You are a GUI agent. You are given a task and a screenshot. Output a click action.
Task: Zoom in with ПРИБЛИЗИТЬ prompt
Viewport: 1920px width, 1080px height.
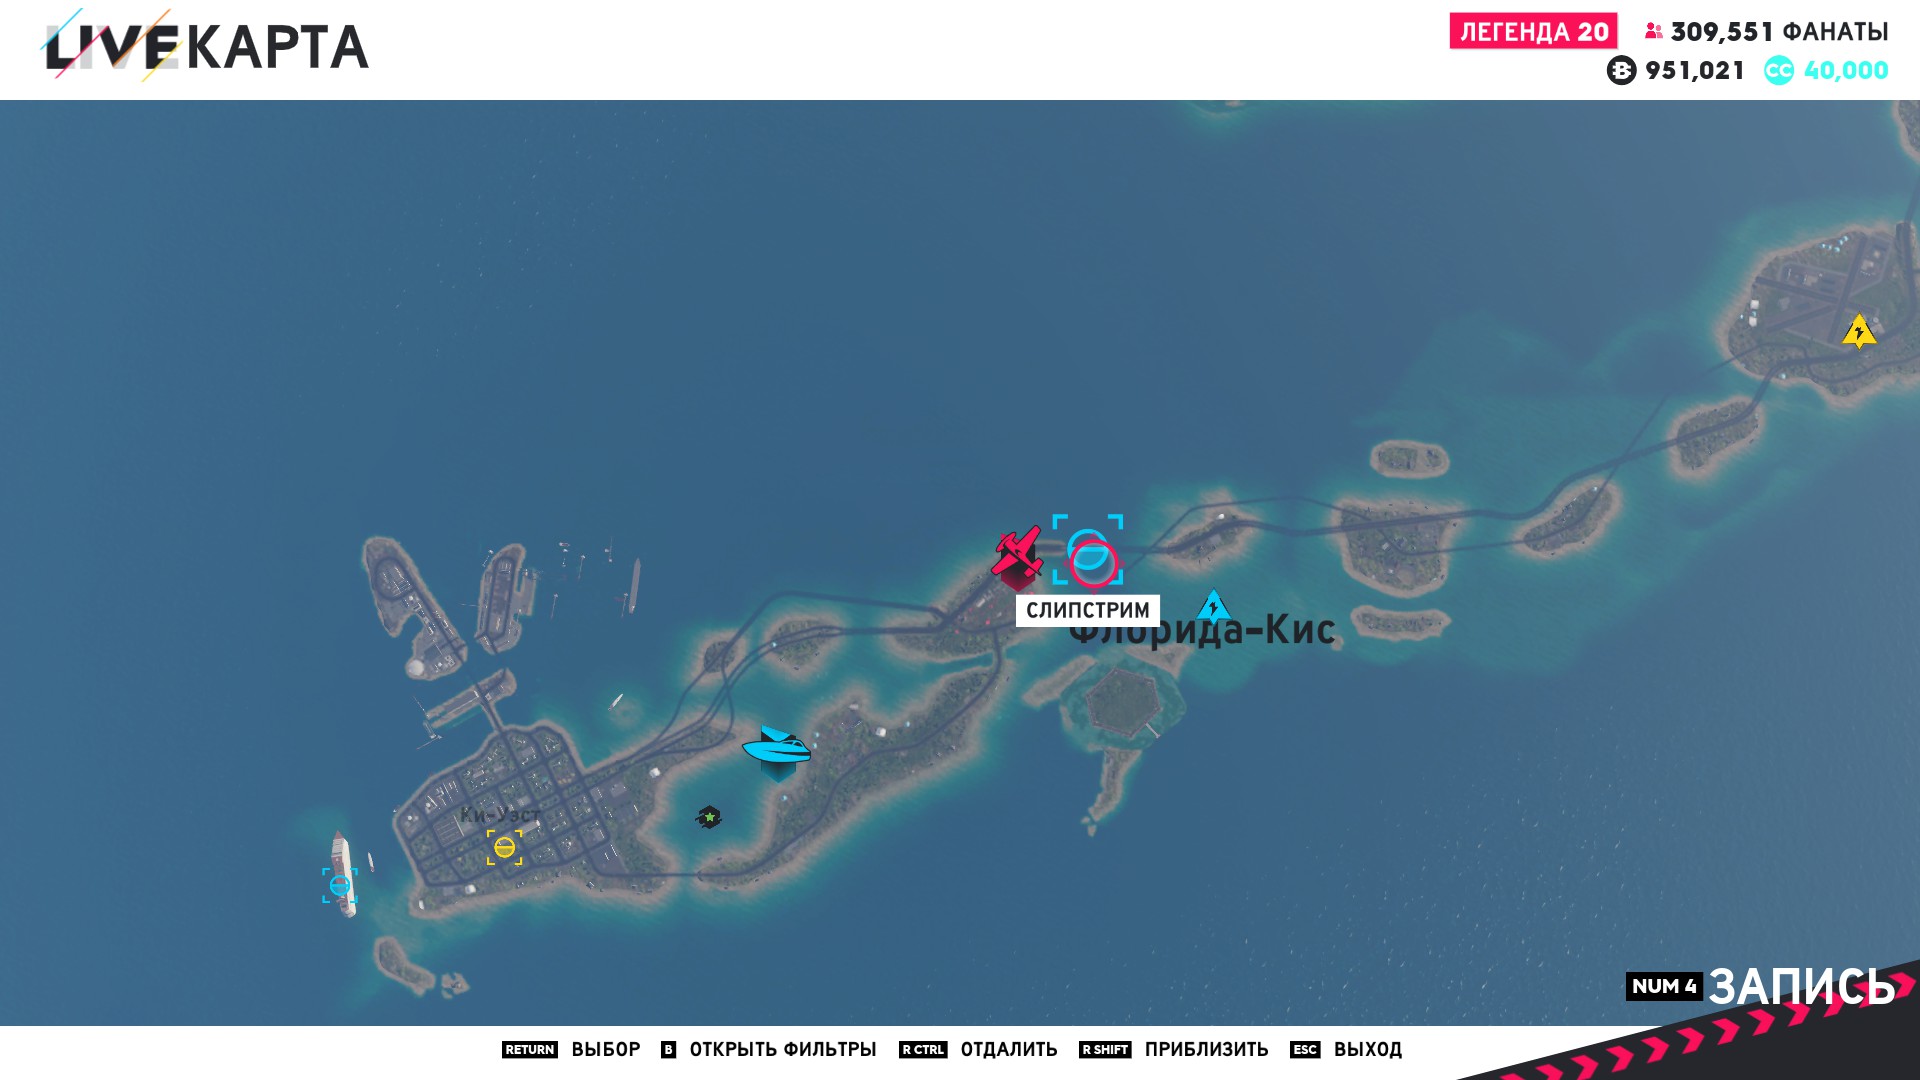(1205, 1049)
